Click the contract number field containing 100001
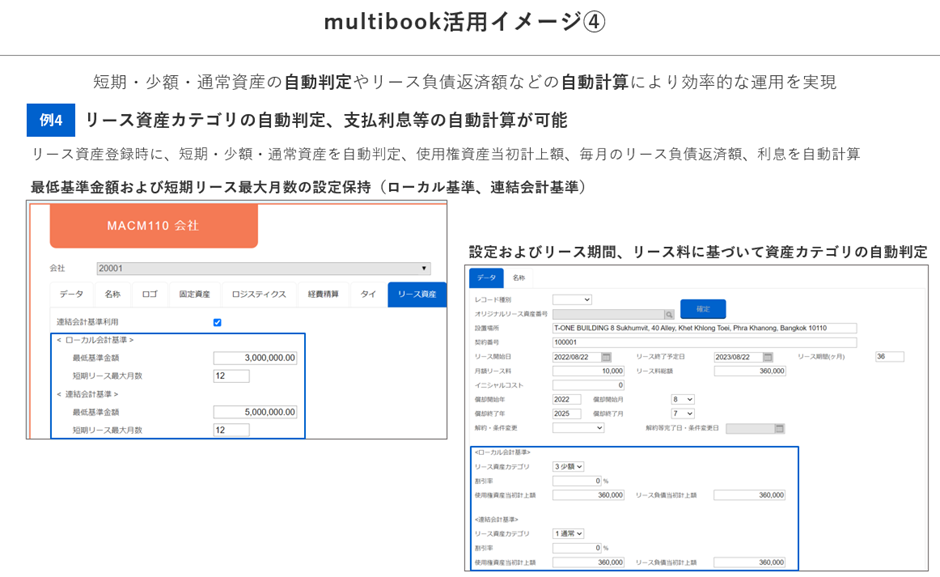The width and height of the screenshot is (940, 577). point(704,342)
